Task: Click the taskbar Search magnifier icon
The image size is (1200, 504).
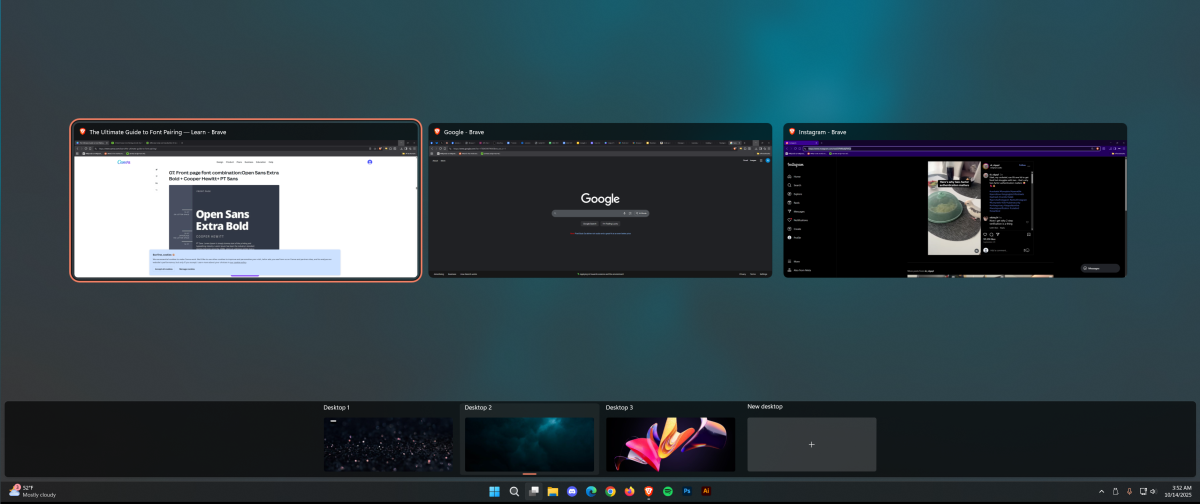Action: click(x=514, y=491)
